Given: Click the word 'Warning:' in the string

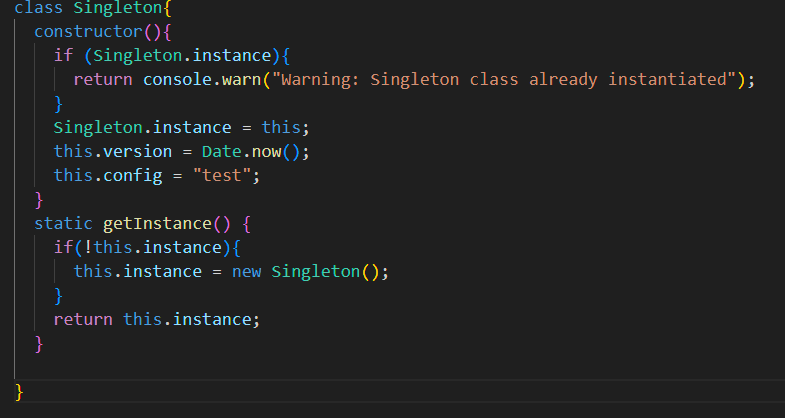Looking at the screenshot, I should click(320, 79).
